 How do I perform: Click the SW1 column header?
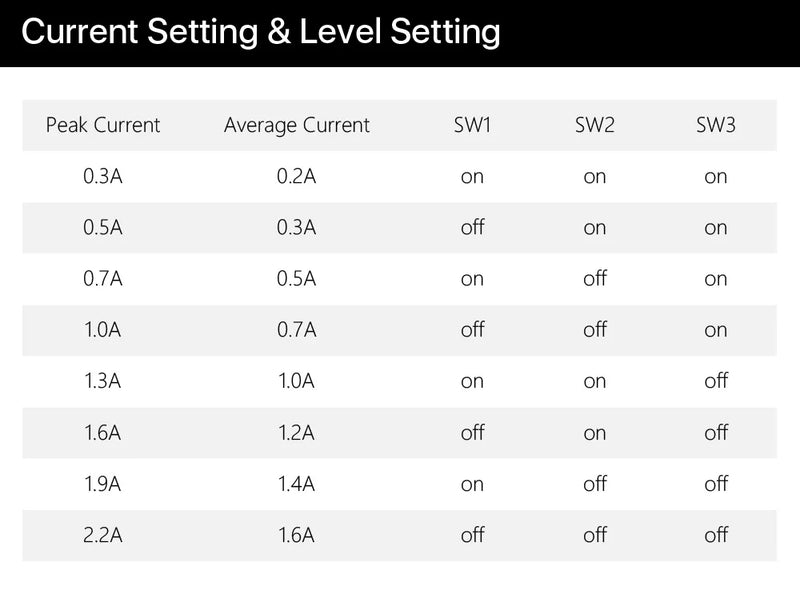click(x=472, y=125)
